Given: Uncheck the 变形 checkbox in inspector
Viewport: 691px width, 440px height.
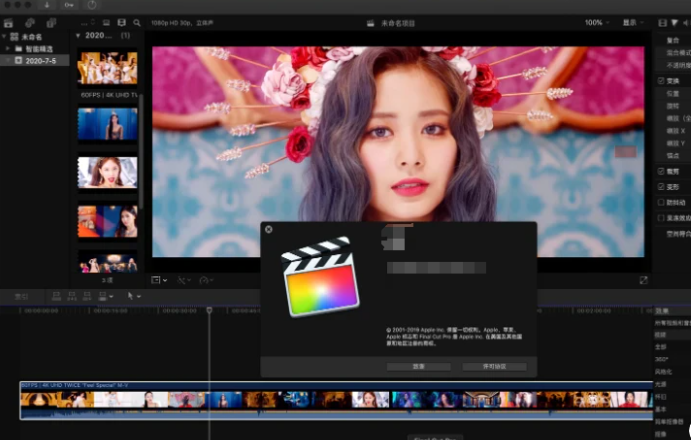Looking at the screenshot, I should 661,187.
